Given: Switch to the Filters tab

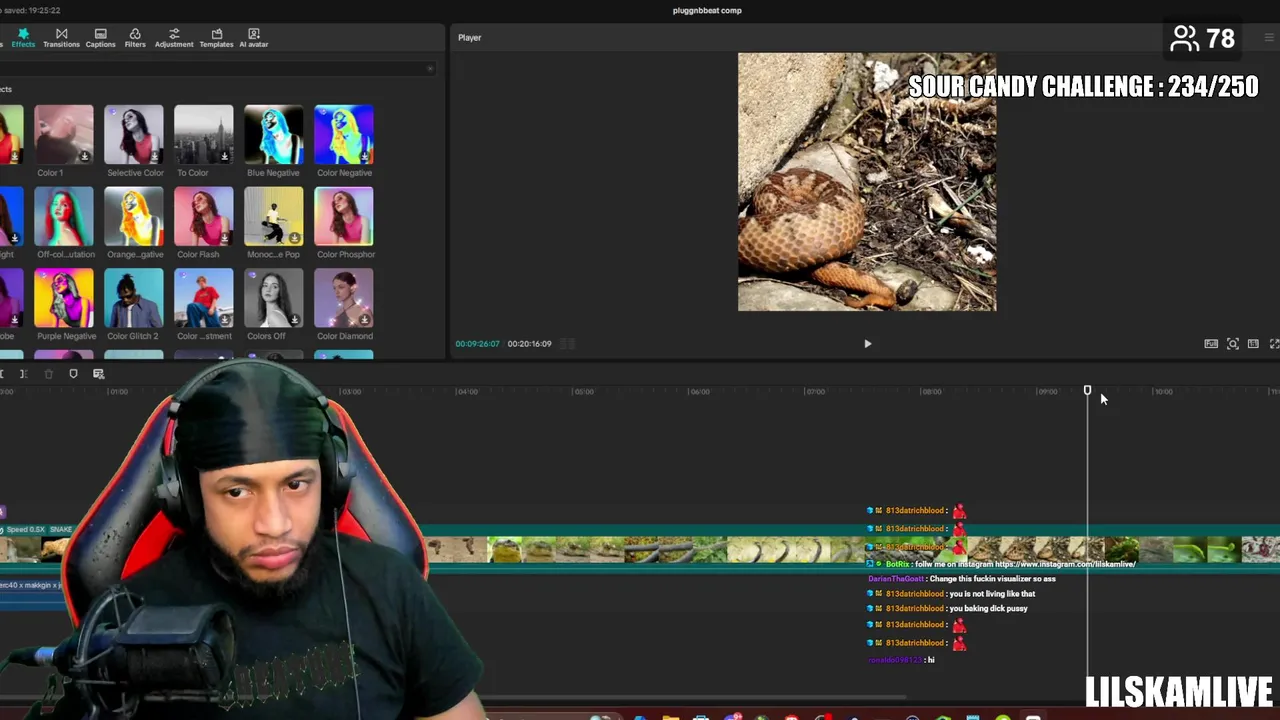Looking at the screenshot, I should [x=135, y=38].
